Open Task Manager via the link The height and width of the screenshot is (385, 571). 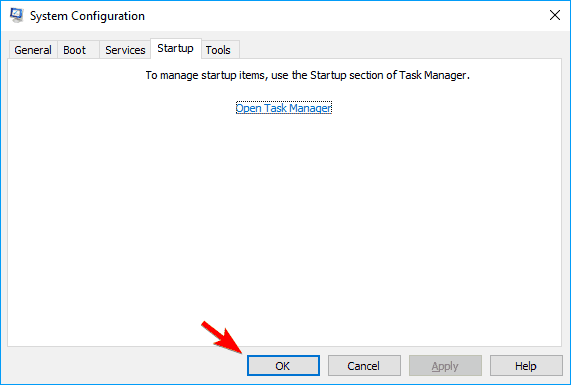284,108
